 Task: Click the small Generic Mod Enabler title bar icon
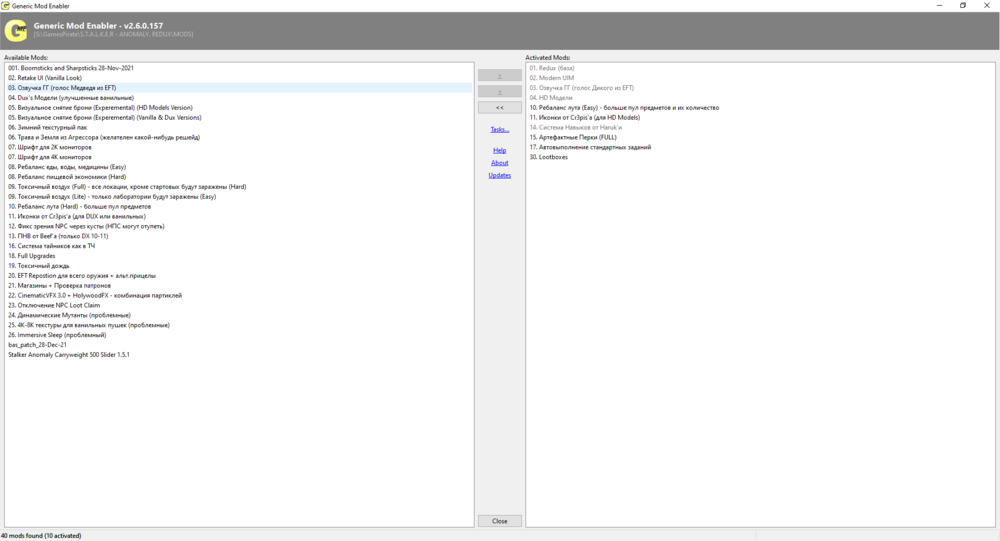(6, 5)
